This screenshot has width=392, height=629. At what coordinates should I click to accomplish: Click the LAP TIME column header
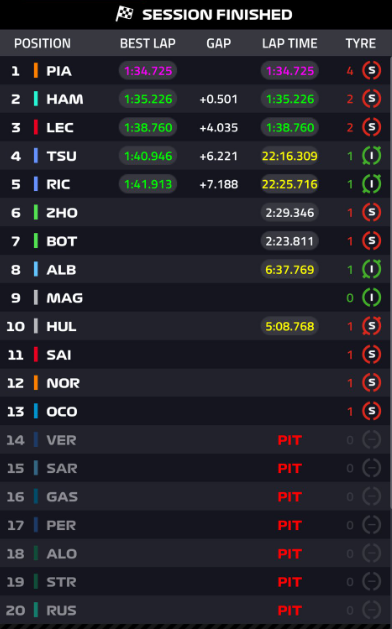click(x=290, y=43)
